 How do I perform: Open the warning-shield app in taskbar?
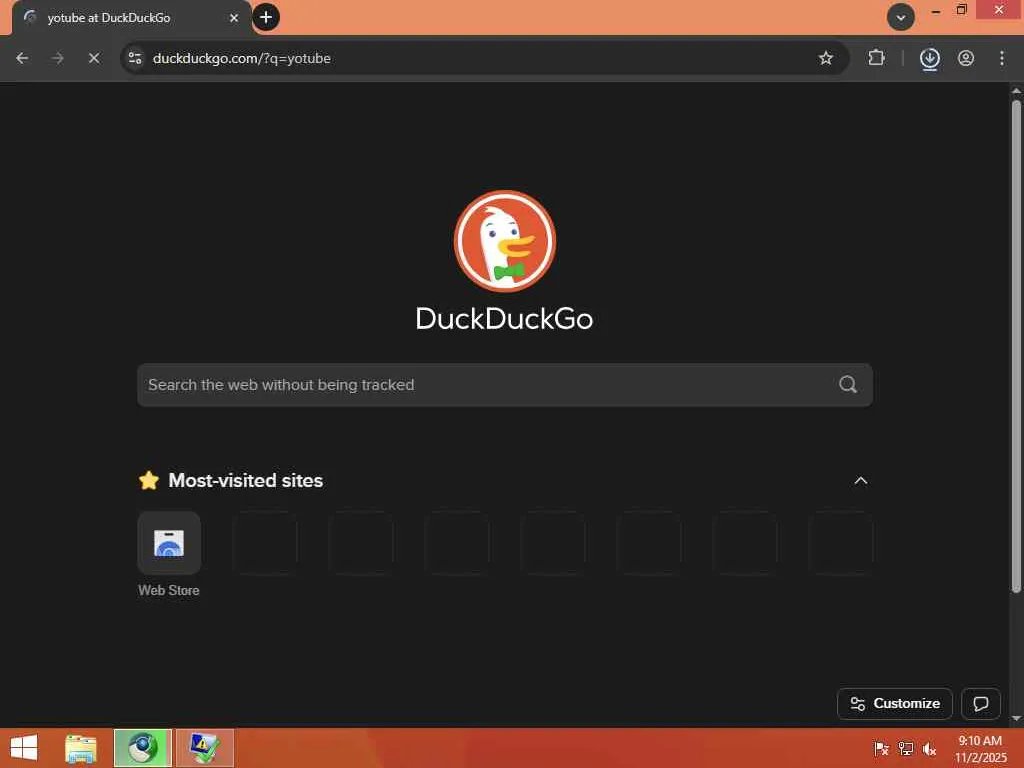204,748
